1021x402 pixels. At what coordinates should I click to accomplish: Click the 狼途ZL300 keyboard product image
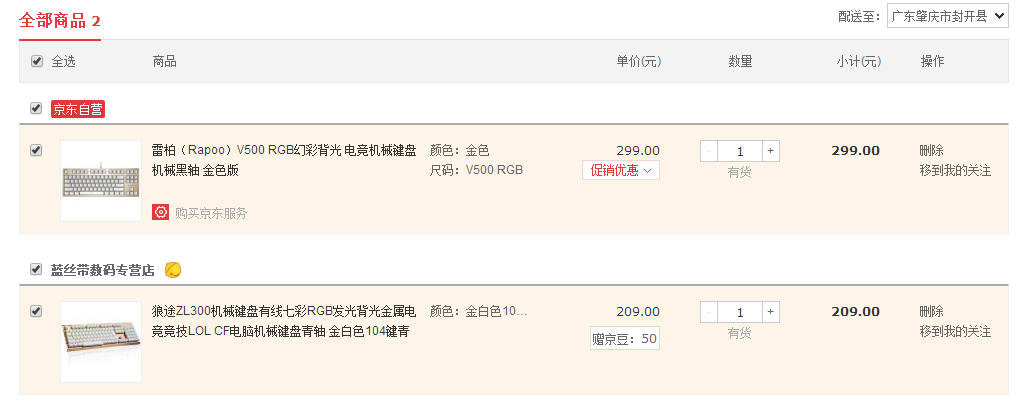[101, 341]
